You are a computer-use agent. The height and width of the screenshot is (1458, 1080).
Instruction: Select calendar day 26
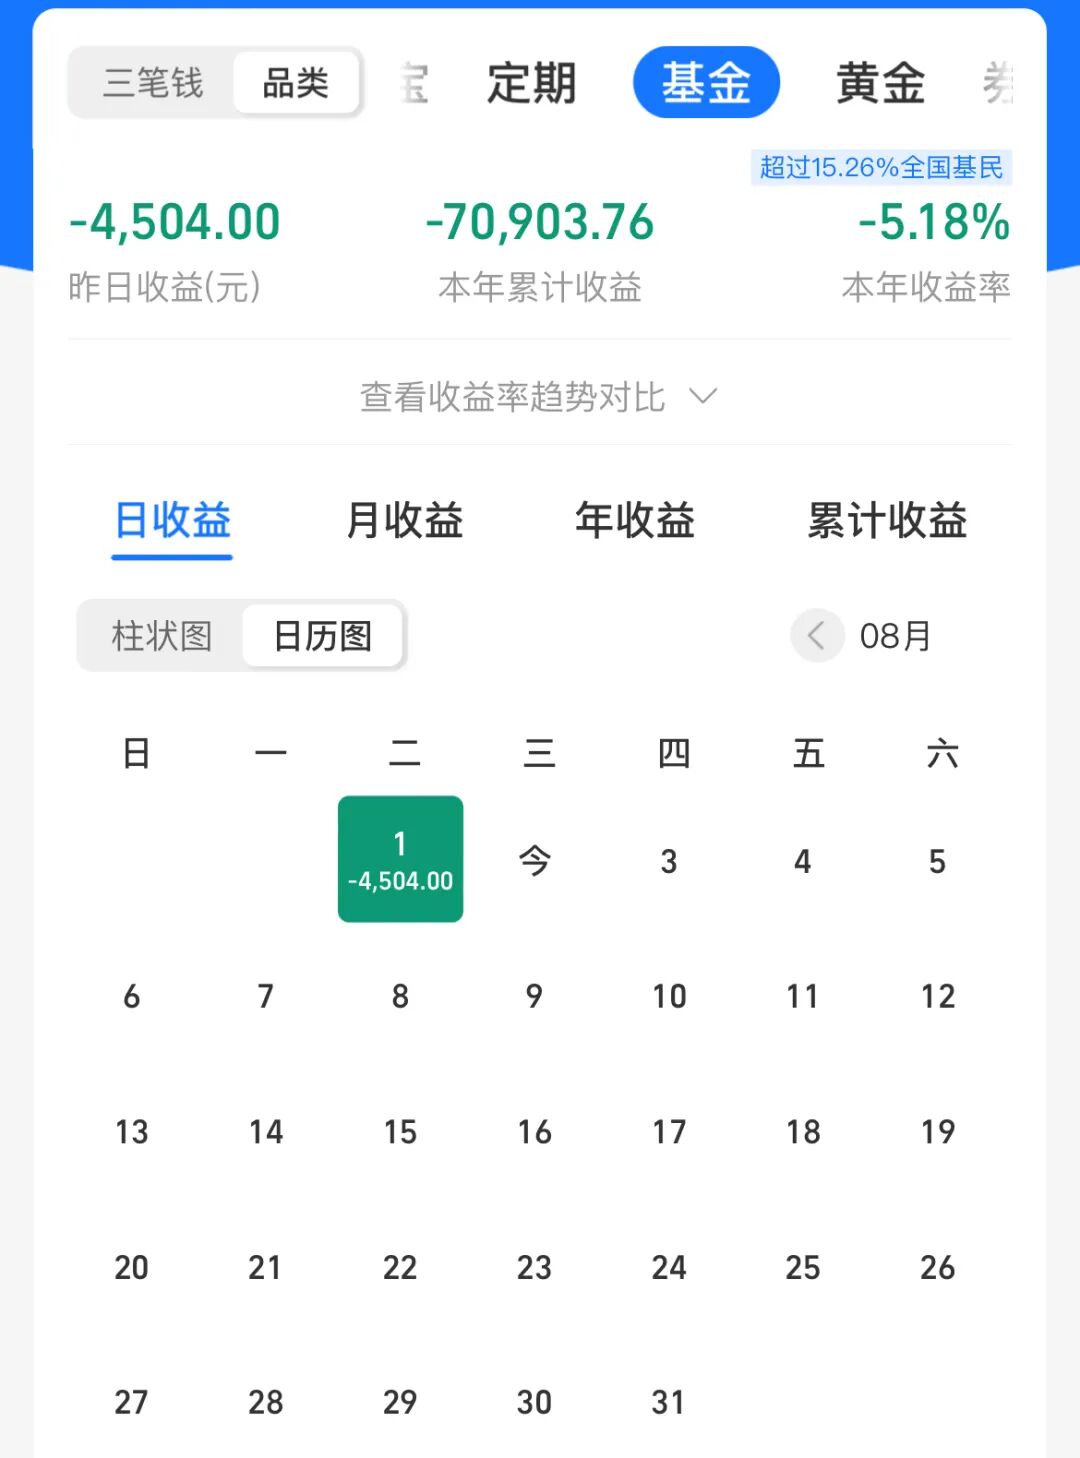938,1267
